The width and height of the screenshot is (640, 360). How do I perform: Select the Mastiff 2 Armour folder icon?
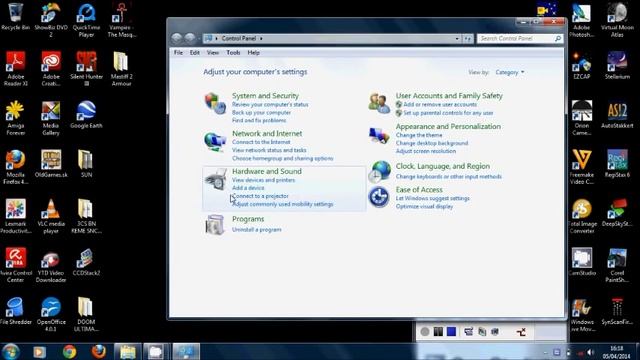pos(121,69)
